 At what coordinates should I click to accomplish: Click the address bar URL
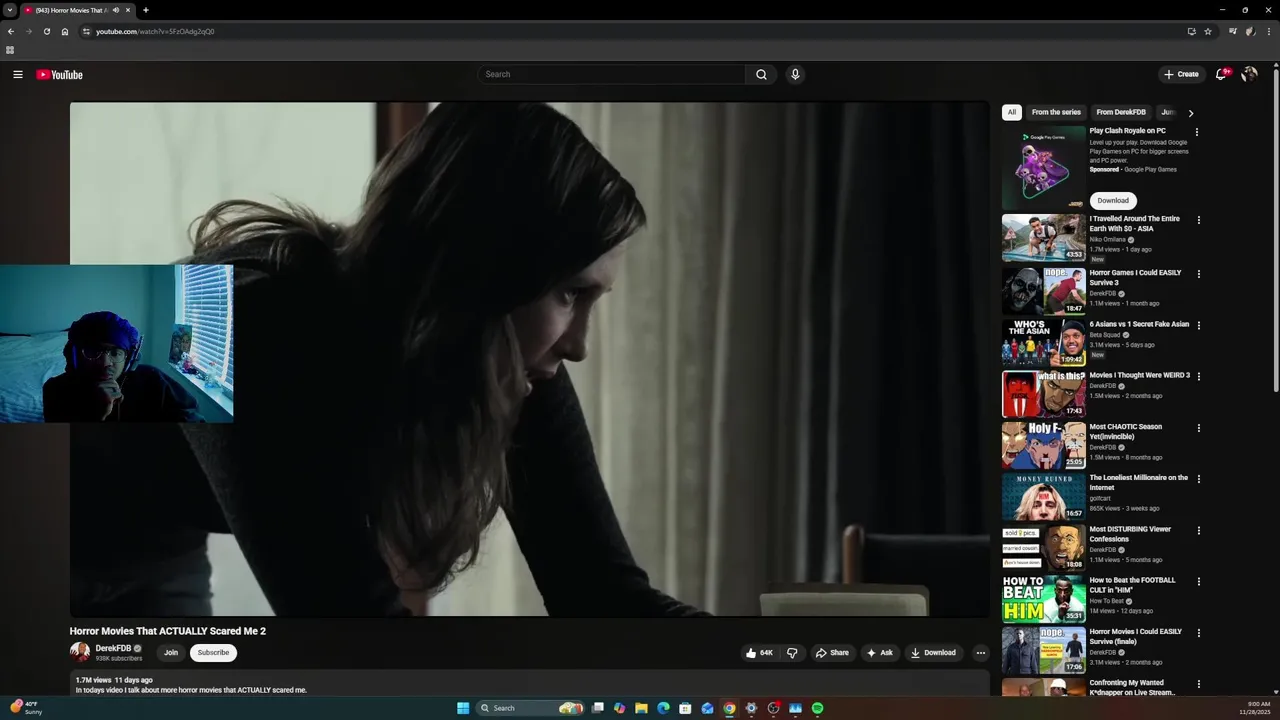155,31
